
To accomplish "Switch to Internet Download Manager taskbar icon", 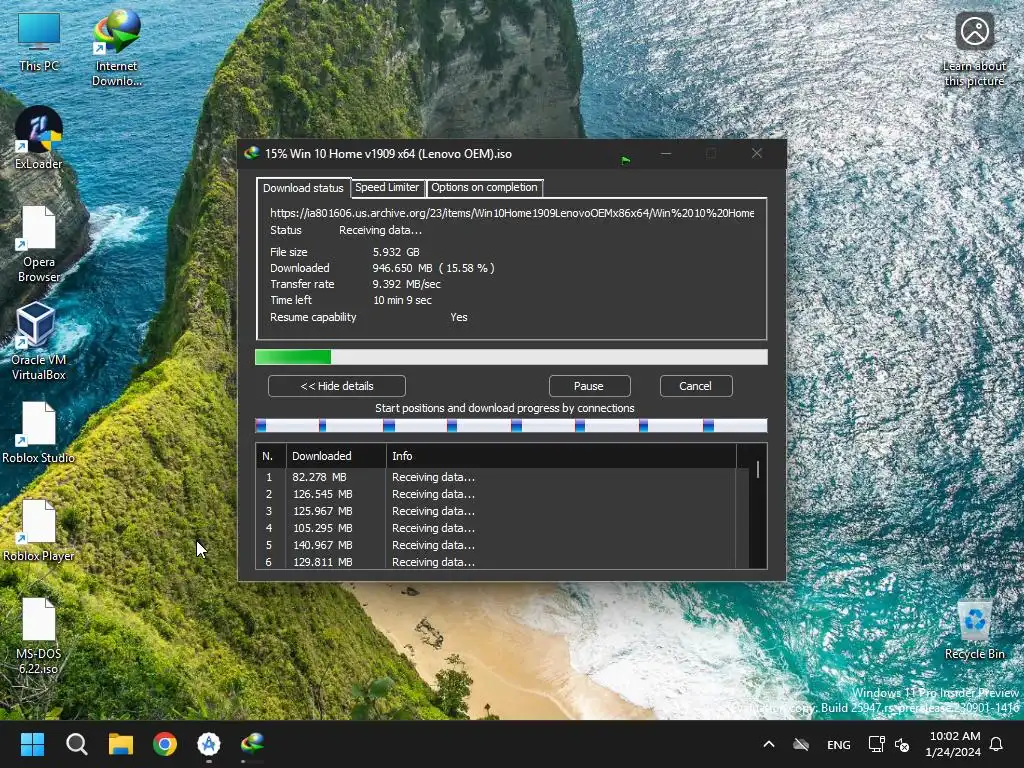I will 253,744.
